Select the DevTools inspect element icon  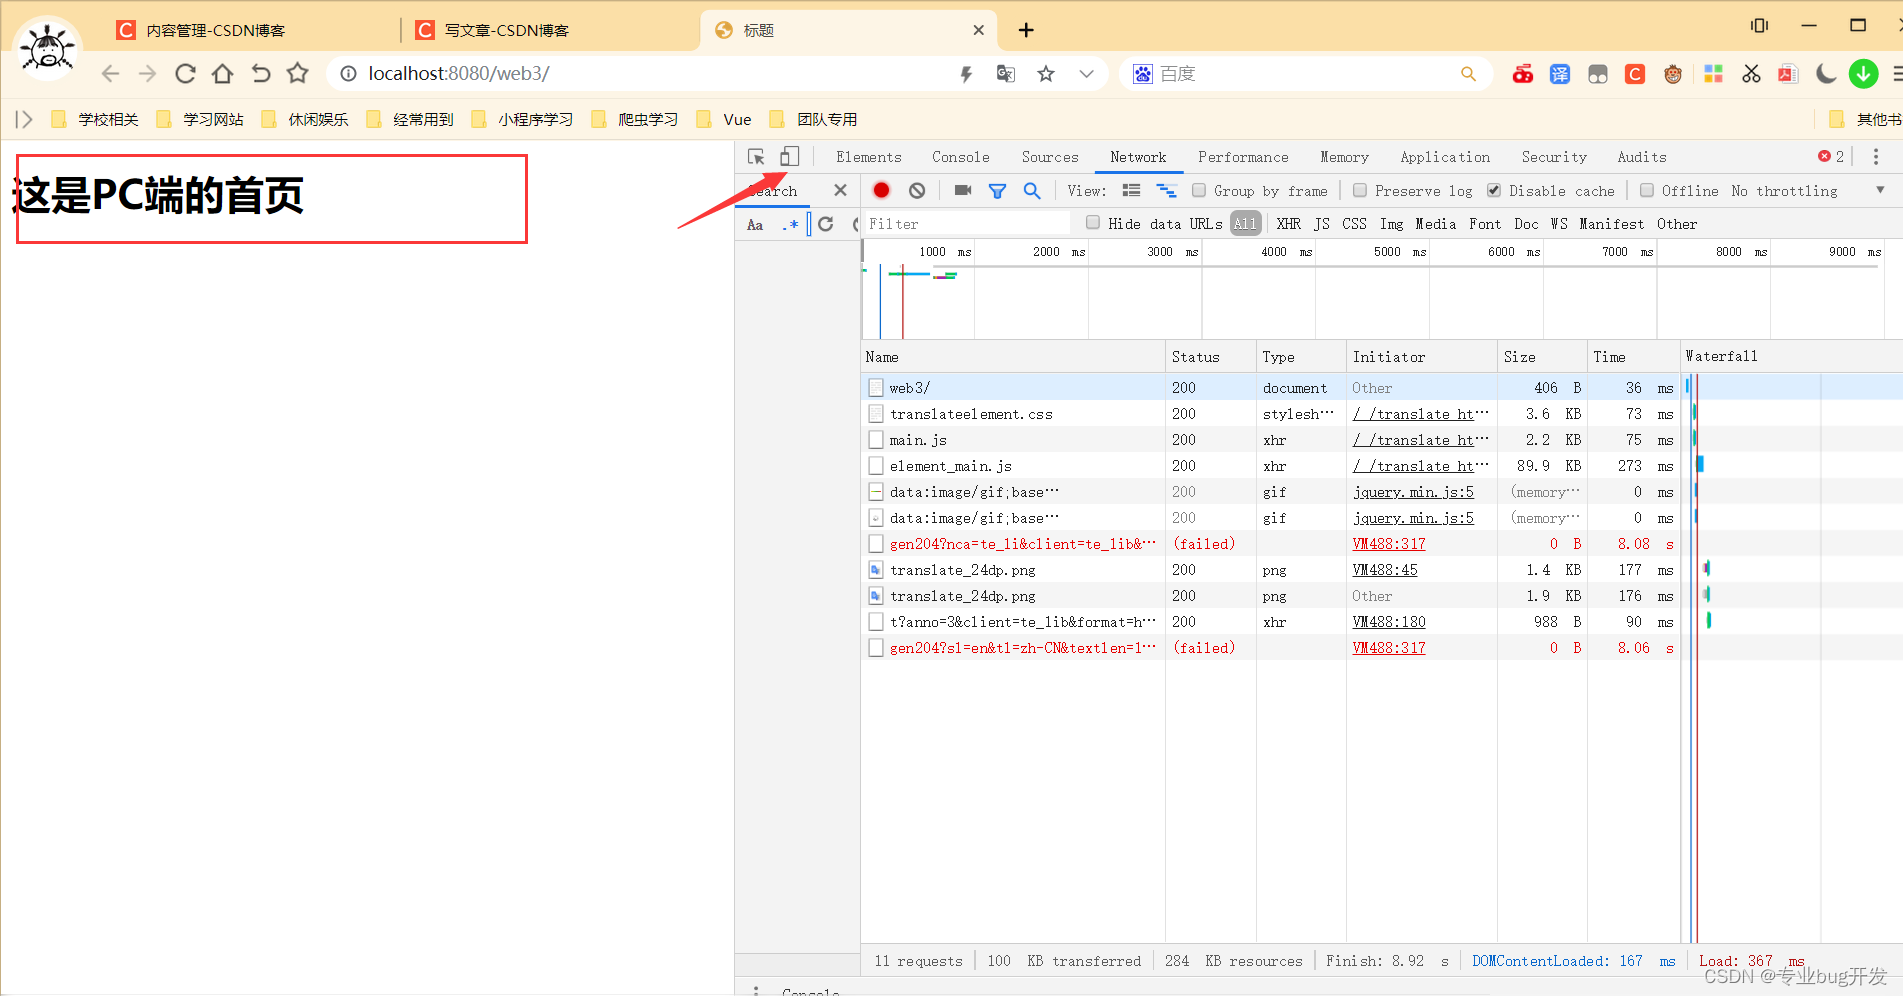pyautogui.click(x=756, y=157)
